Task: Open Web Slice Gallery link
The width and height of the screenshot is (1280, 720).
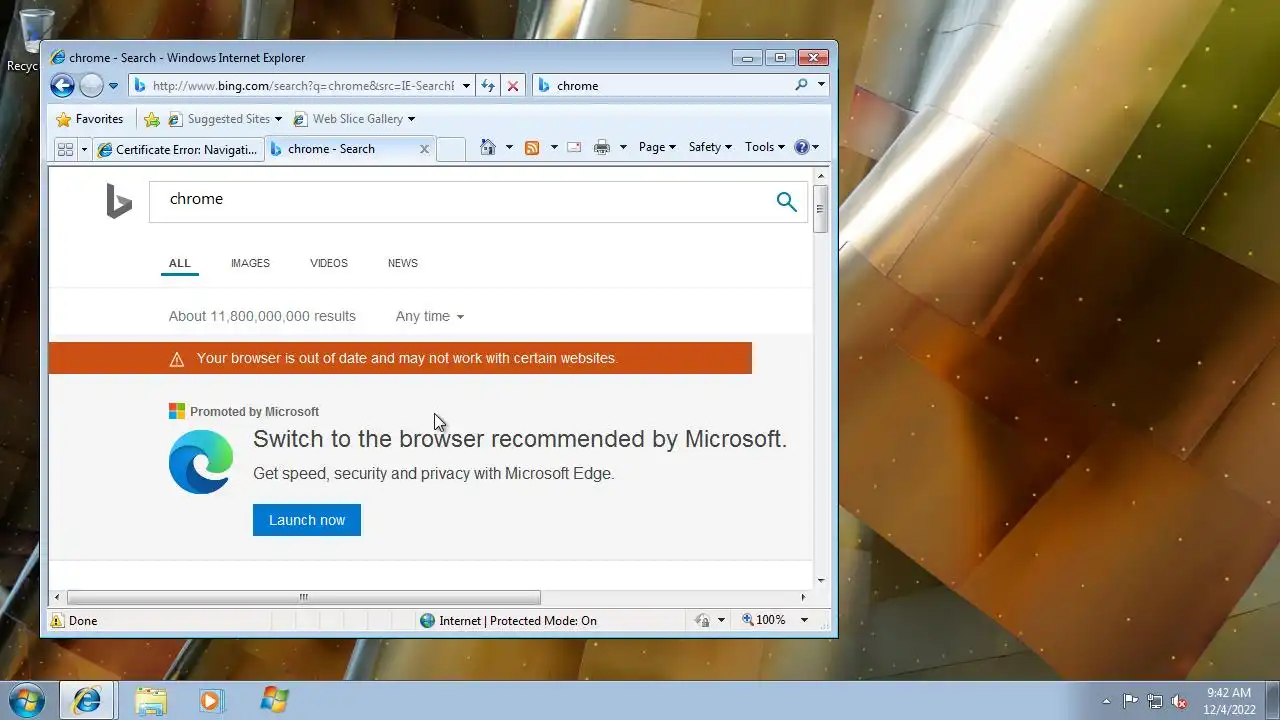Action: (353, 119)
